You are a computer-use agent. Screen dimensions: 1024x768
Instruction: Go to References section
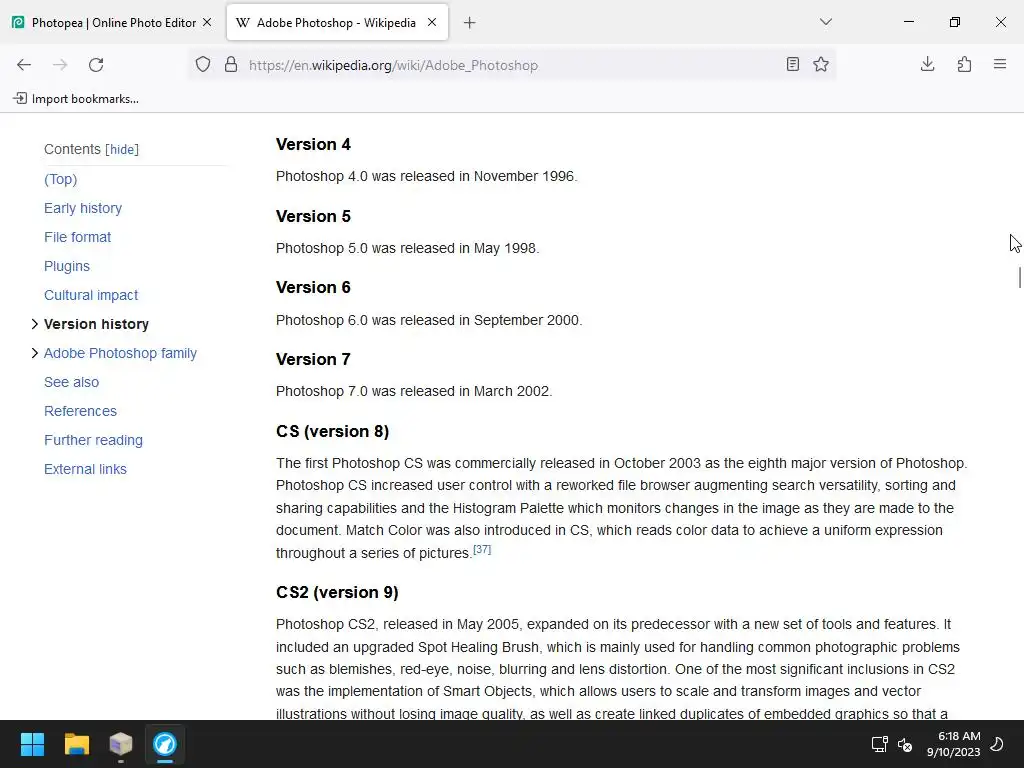[80, 411]
